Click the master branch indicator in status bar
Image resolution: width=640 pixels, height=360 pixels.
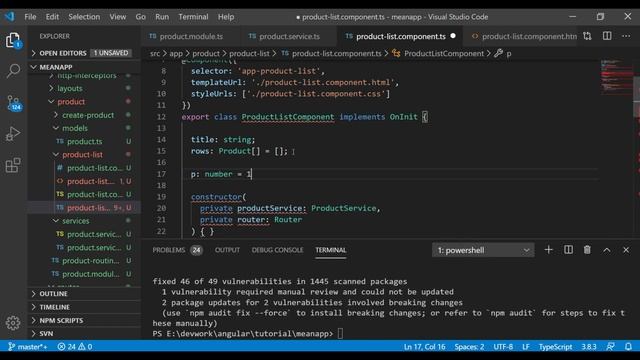point(28,347)
